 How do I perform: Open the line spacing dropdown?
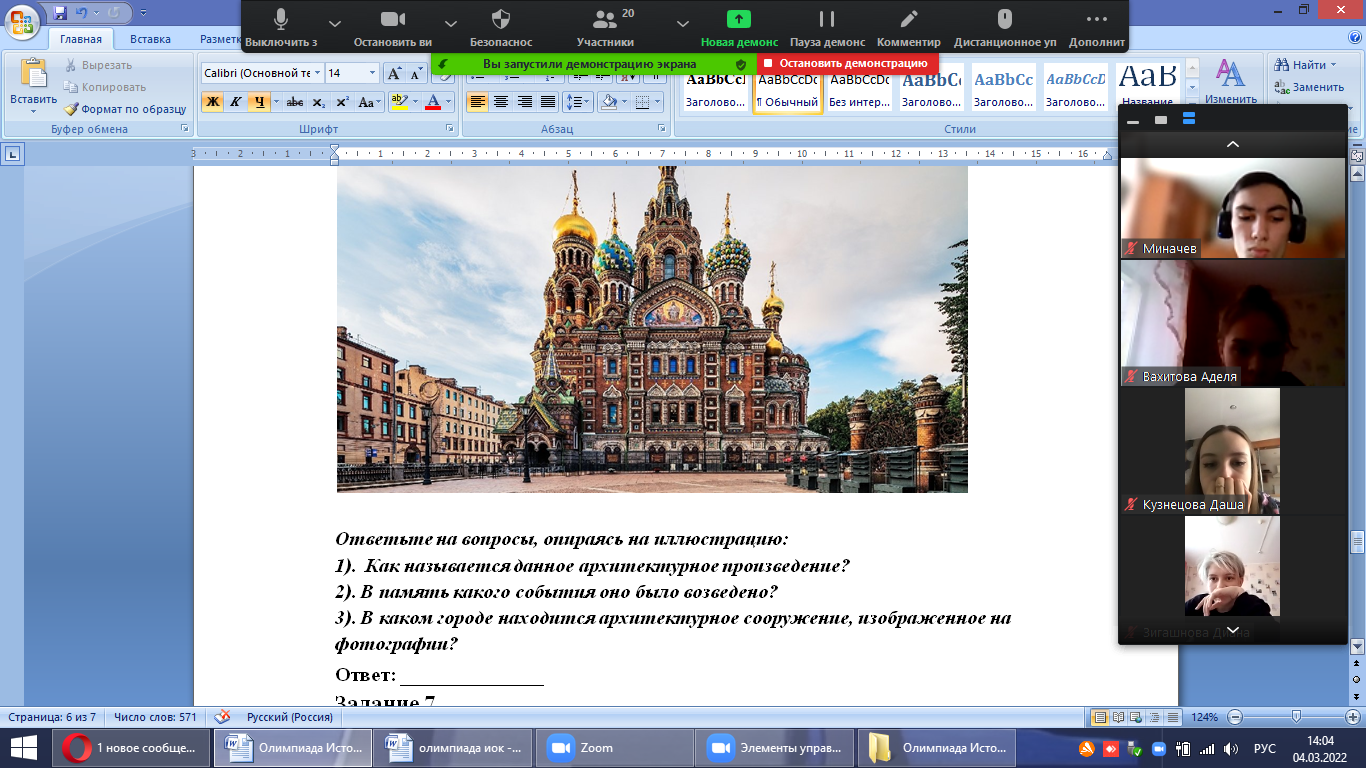[578, 102]
